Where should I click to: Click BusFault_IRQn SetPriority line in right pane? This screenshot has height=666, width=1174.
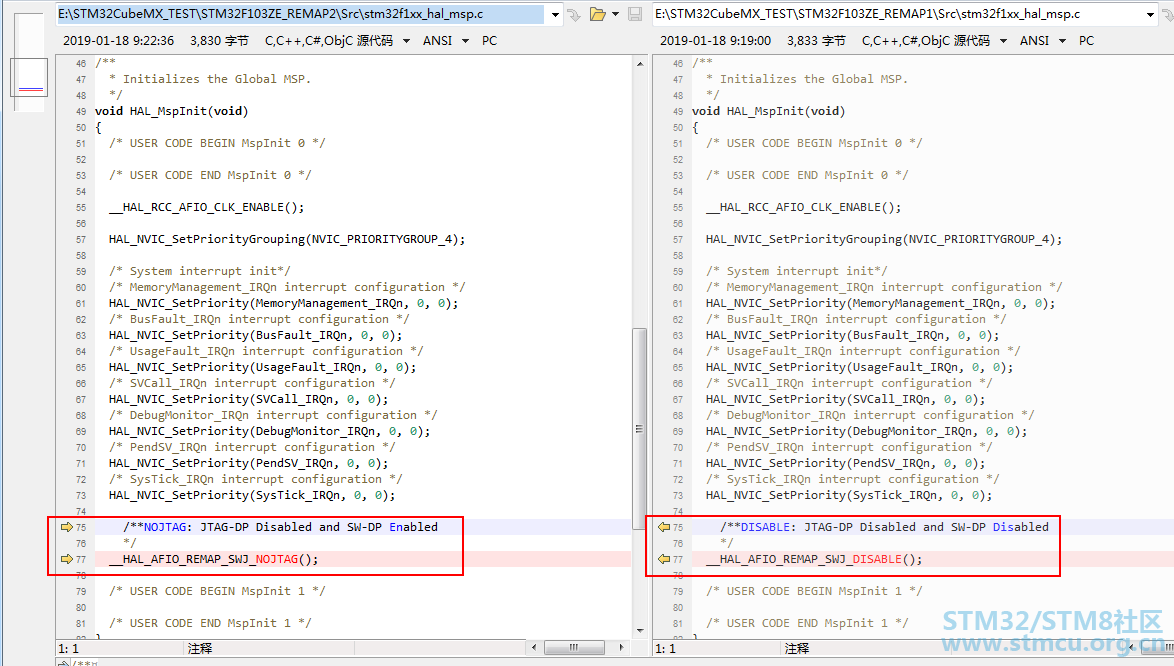click(x=852, y=335)
